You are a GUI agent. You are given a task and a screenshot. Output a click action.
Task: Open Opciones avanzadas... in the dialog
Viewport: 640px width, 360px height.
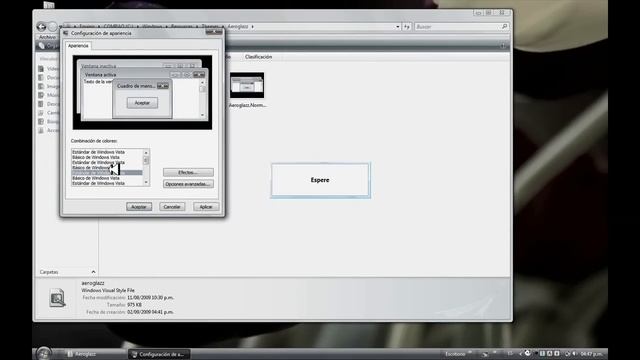188,184
